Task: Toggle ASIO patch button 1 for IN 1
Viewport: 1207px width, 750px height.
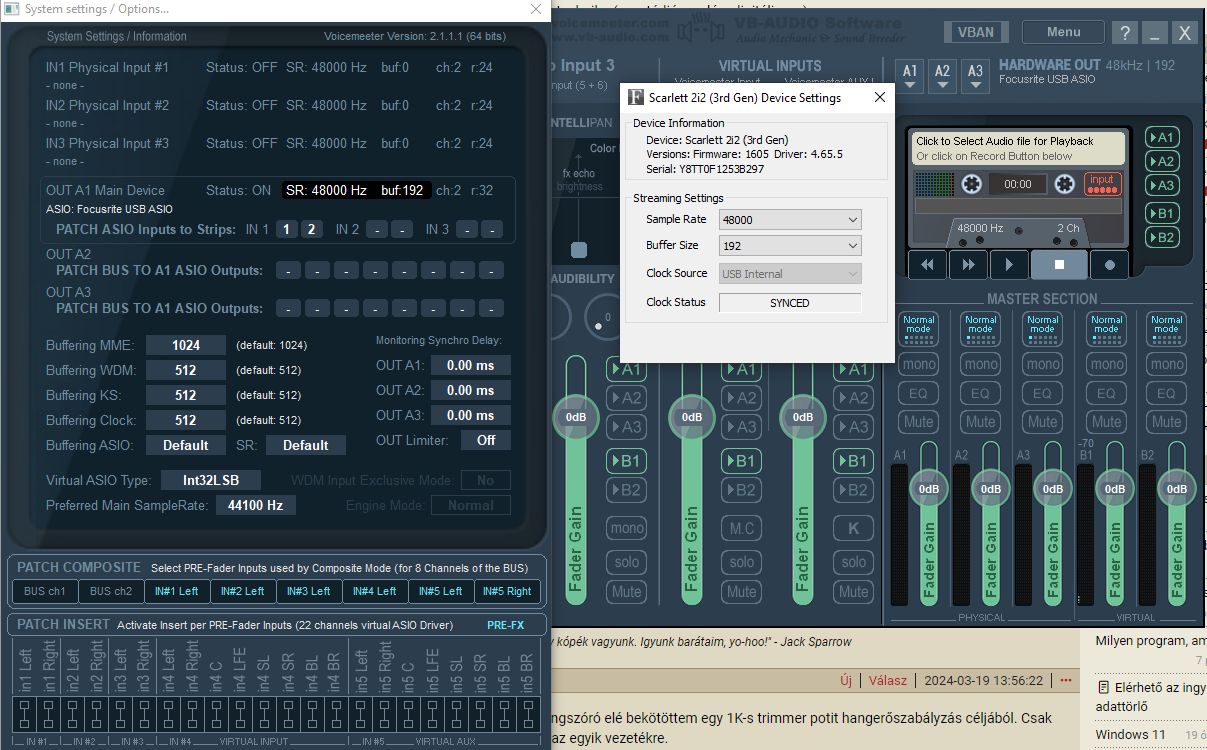Action: click(286, 229)
